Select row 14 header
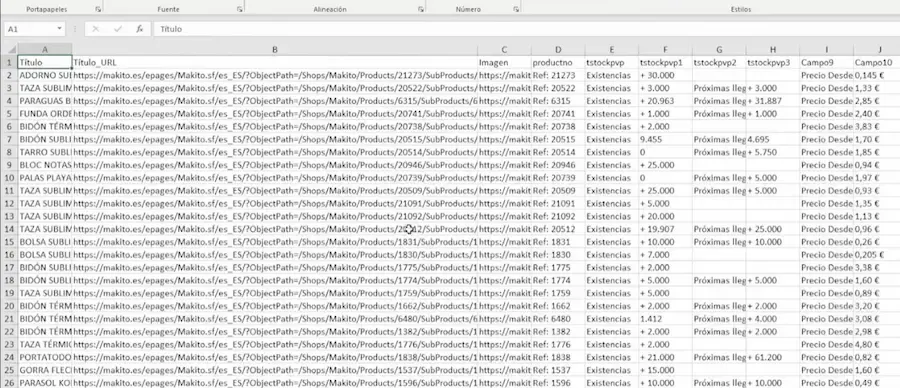900x388 pixels. [9, 229]
